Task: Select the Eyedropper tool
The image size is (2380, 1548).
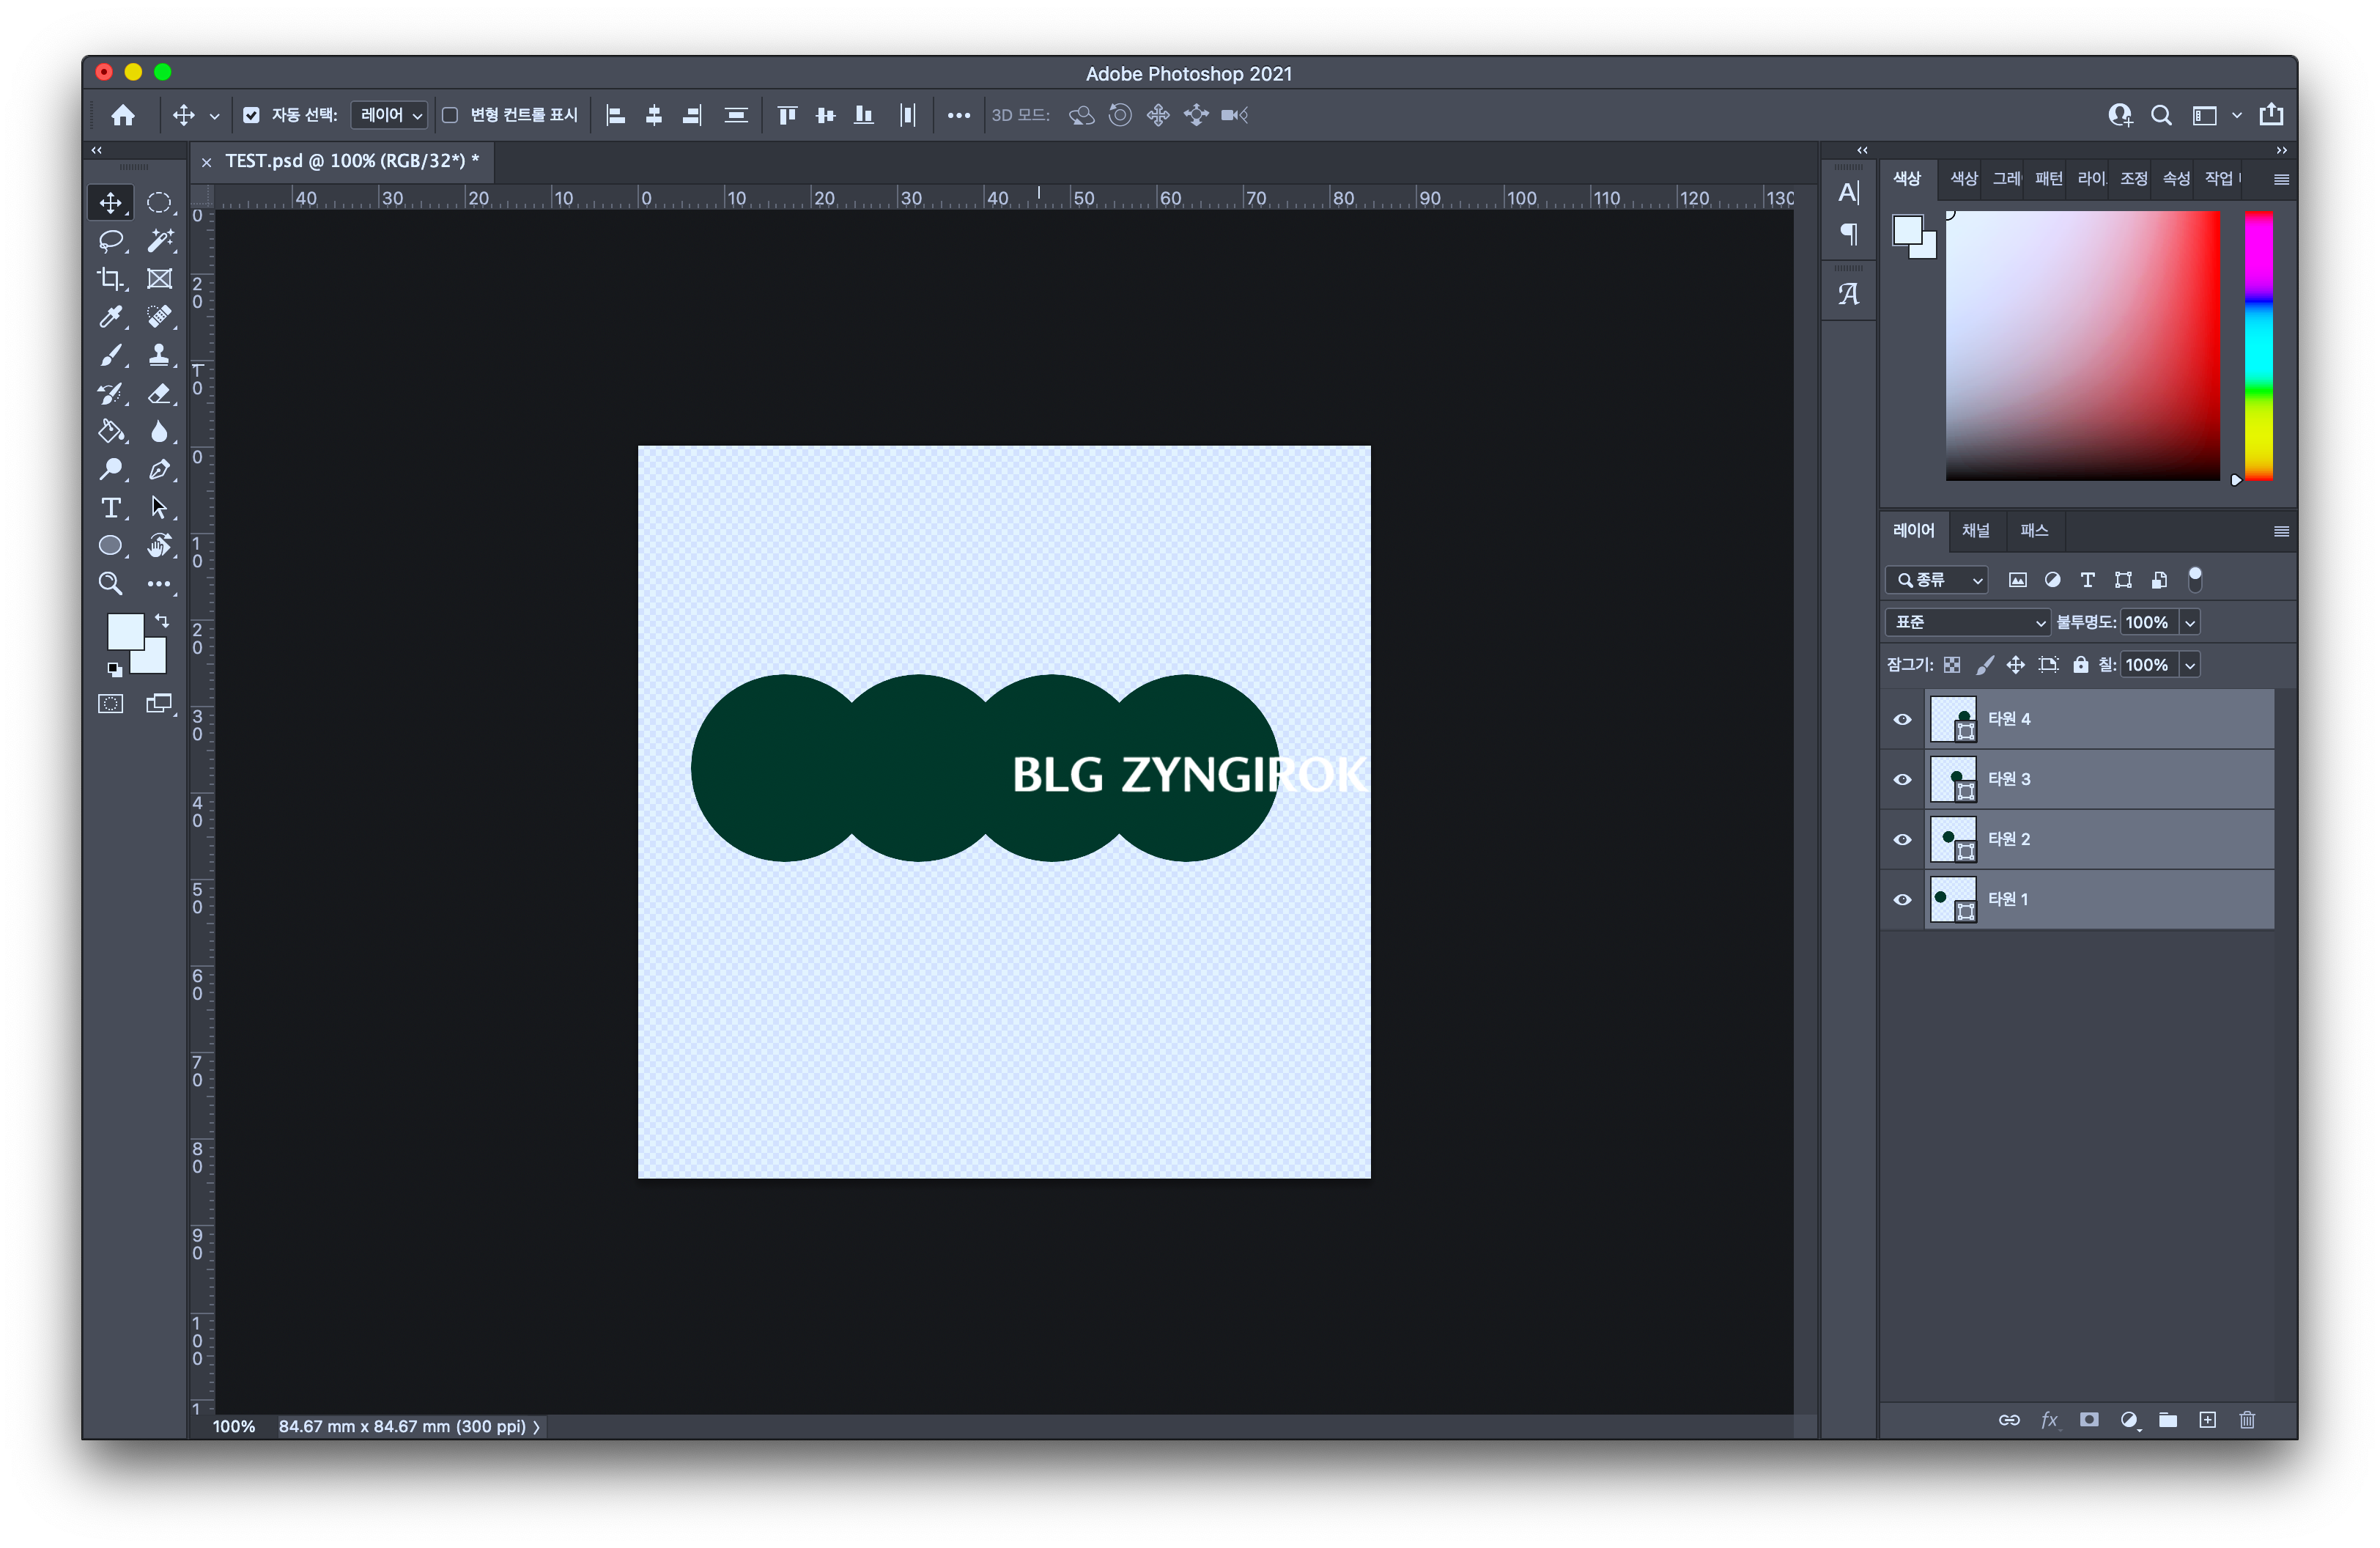Action: click(x=110, y=317)
